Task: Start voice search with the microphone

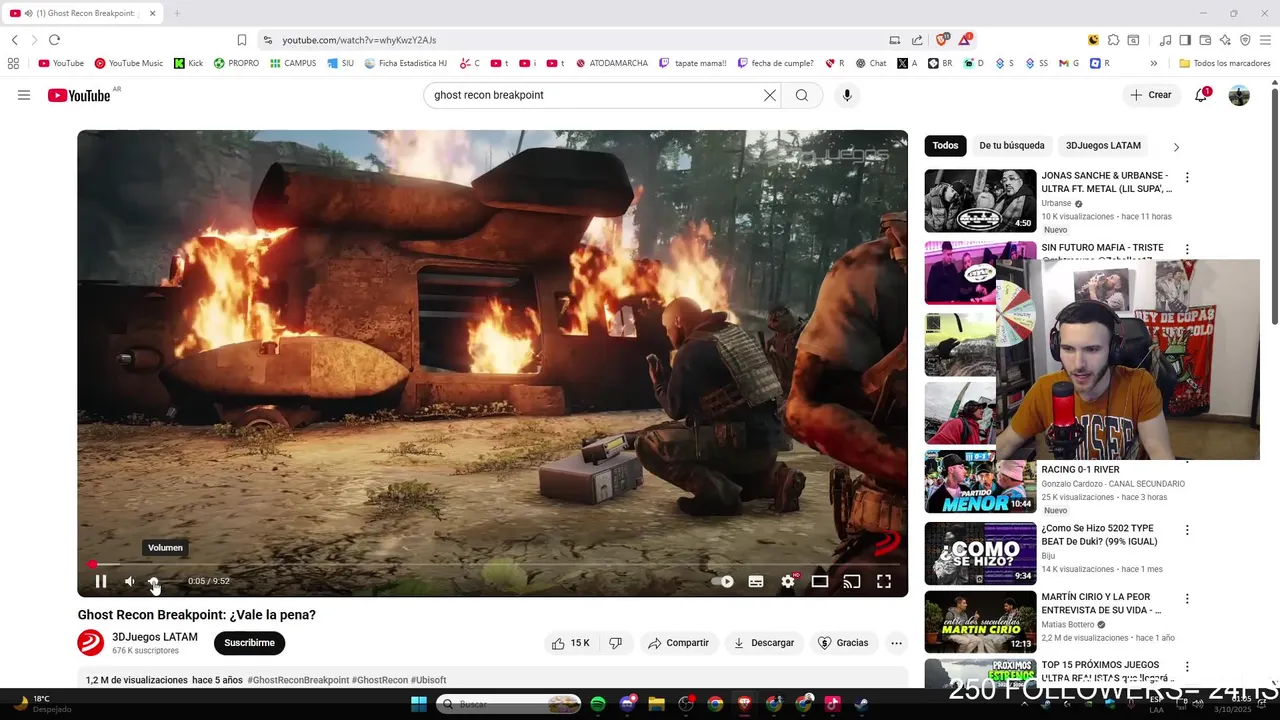Action: tap(847, 95)
